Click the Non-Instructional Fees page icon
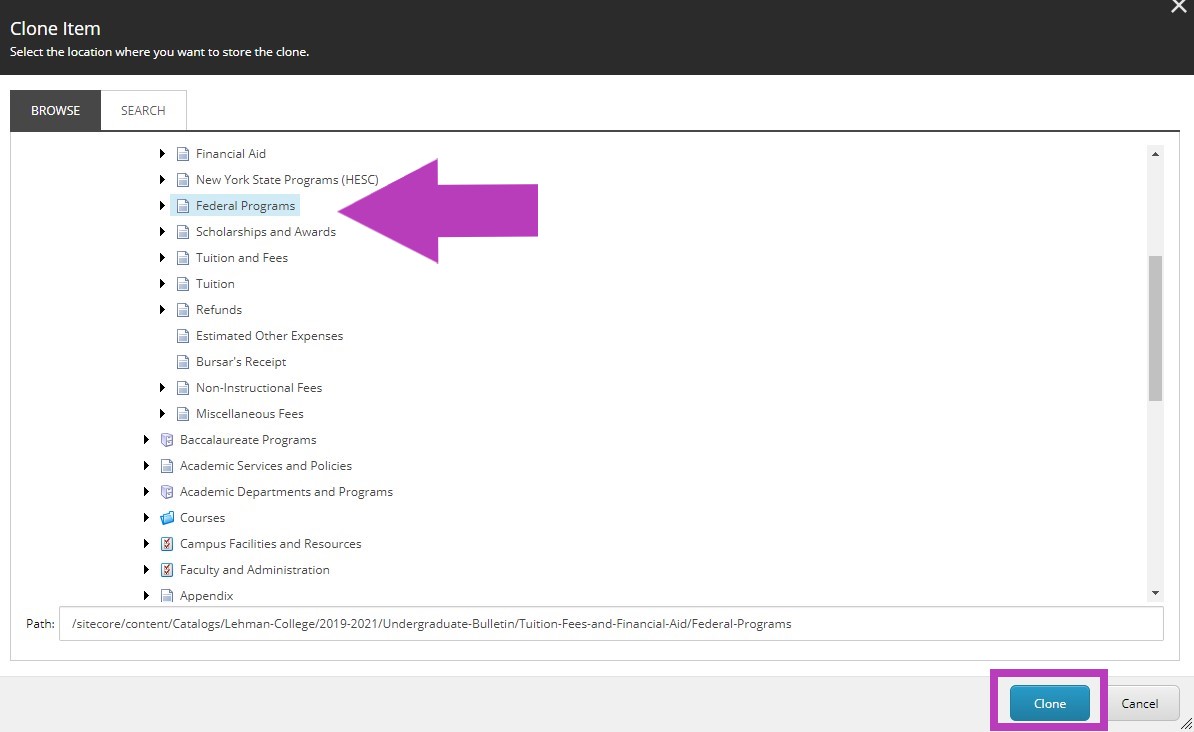This screenshot has width=1194, height=732. 183,388
